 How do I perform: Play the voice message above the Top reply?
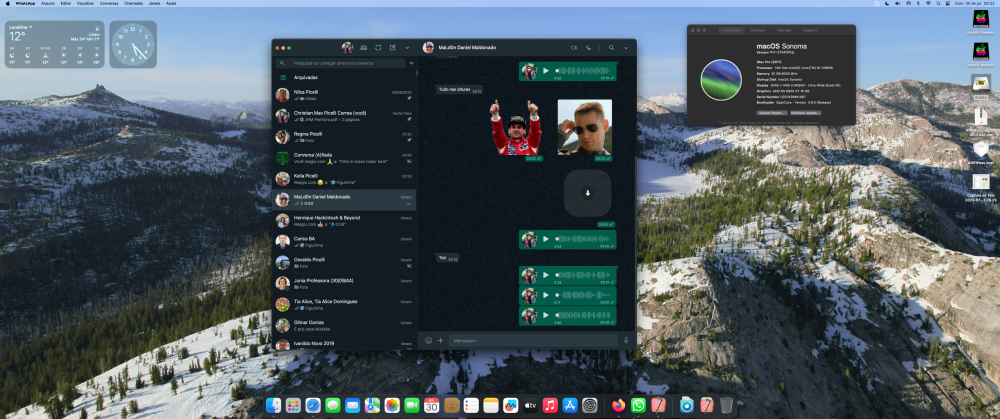point(545,239)
